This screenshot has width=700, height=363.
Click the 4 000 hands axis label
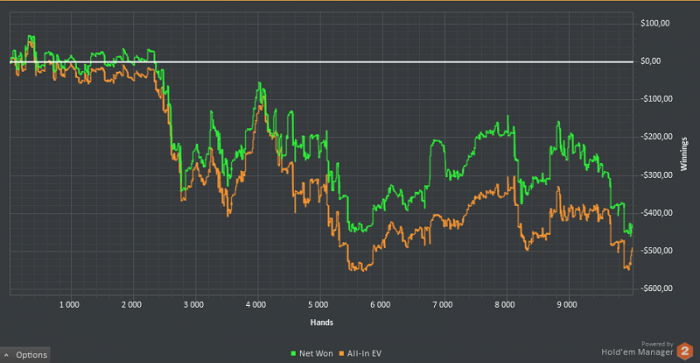click(x=255, y=305)
